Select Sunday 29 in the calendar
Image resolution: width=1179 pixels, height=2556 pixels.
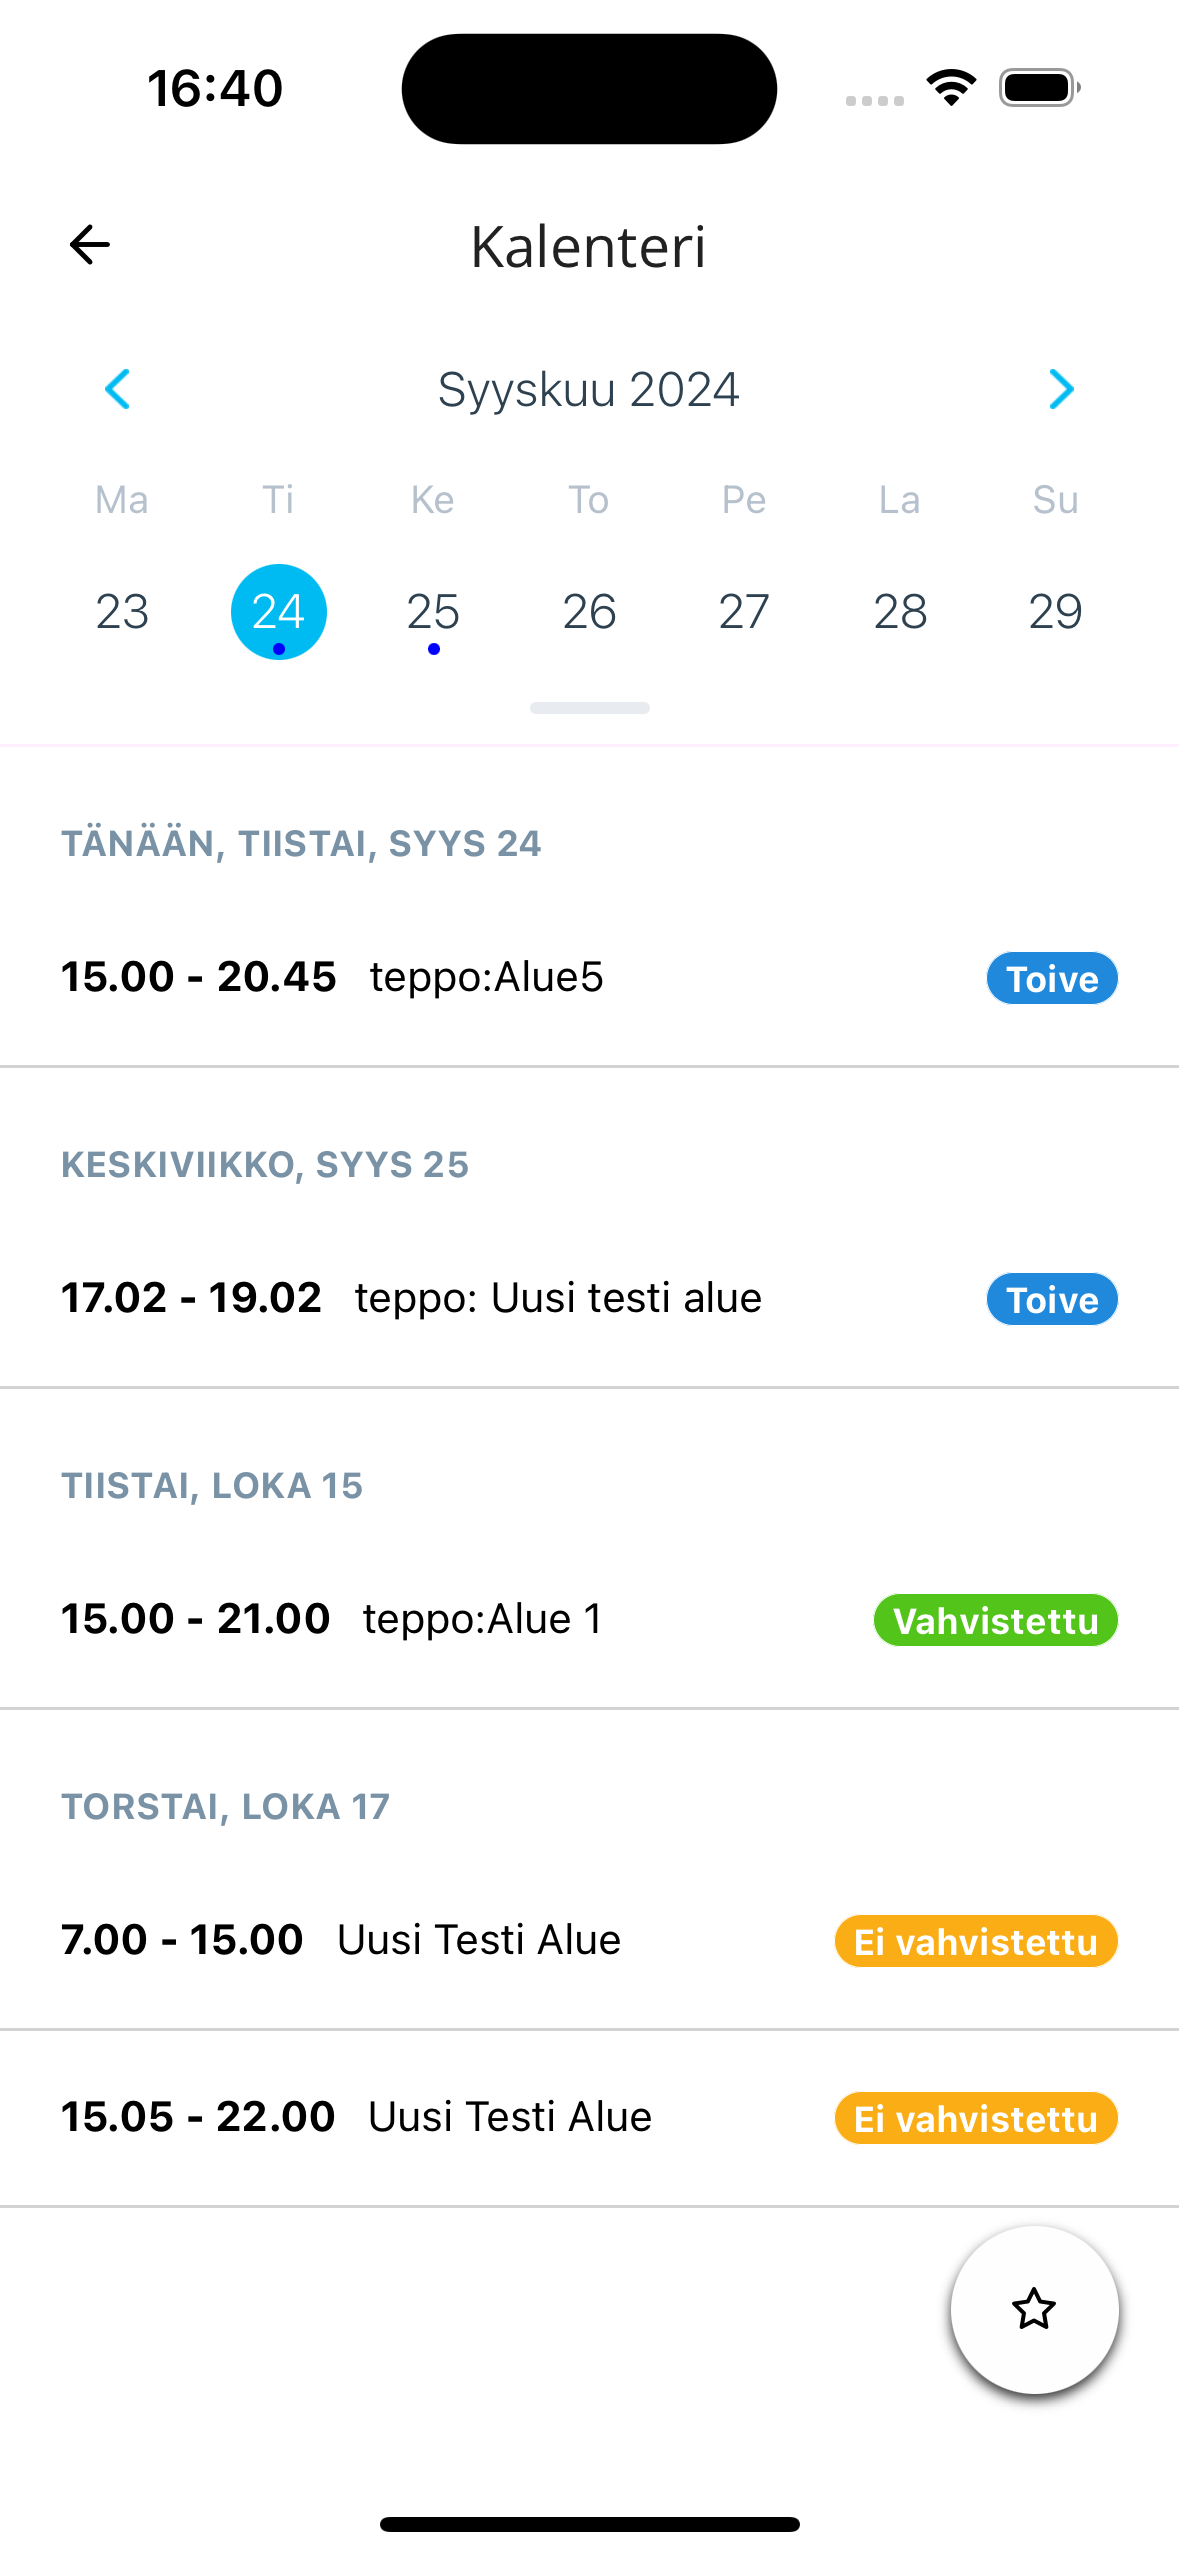click(x=1055, y=611)
